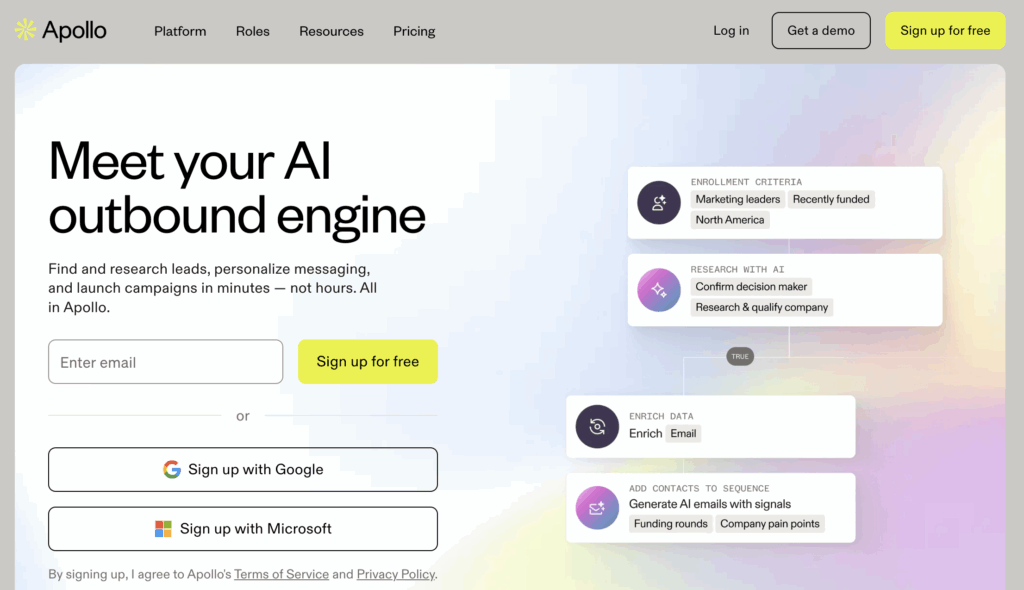Click the Google logo icon
This screenshot has width=1024, height=590.
pyautogui.click(x=172, y=469)
